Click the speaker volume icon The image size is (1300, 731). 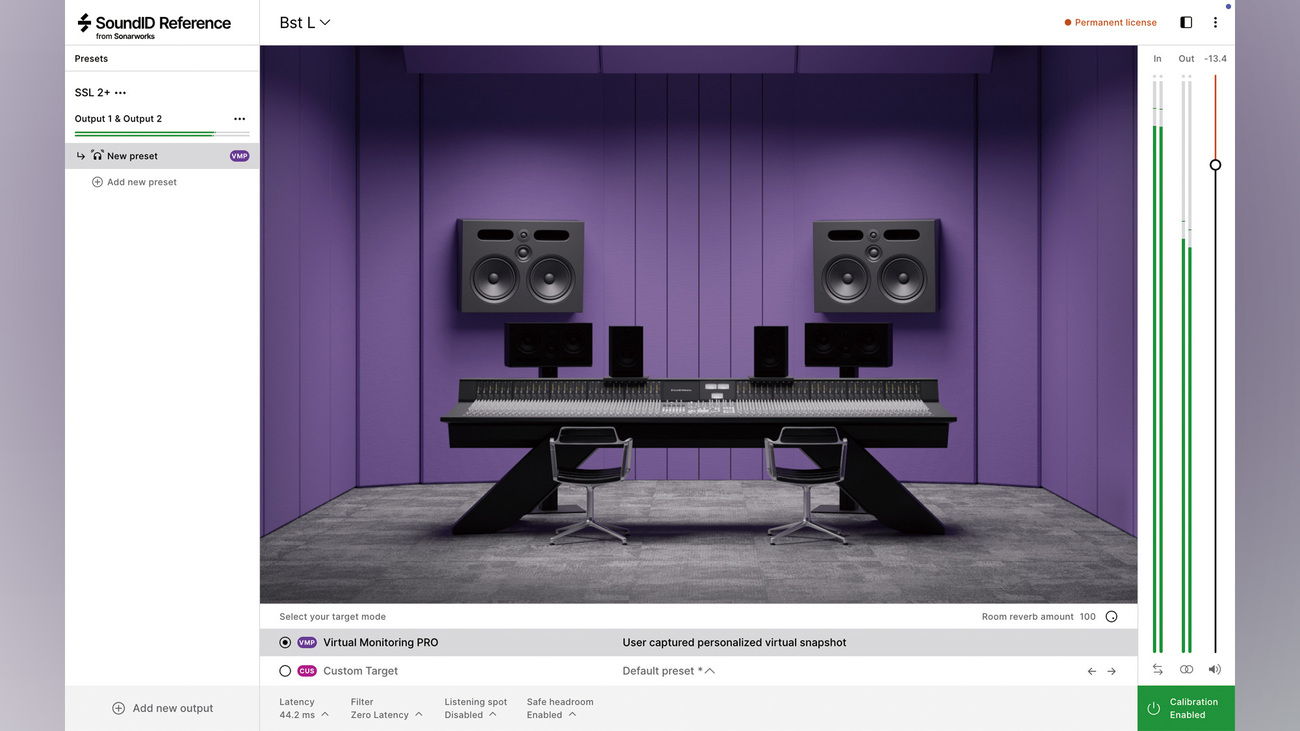point(1214,670)
